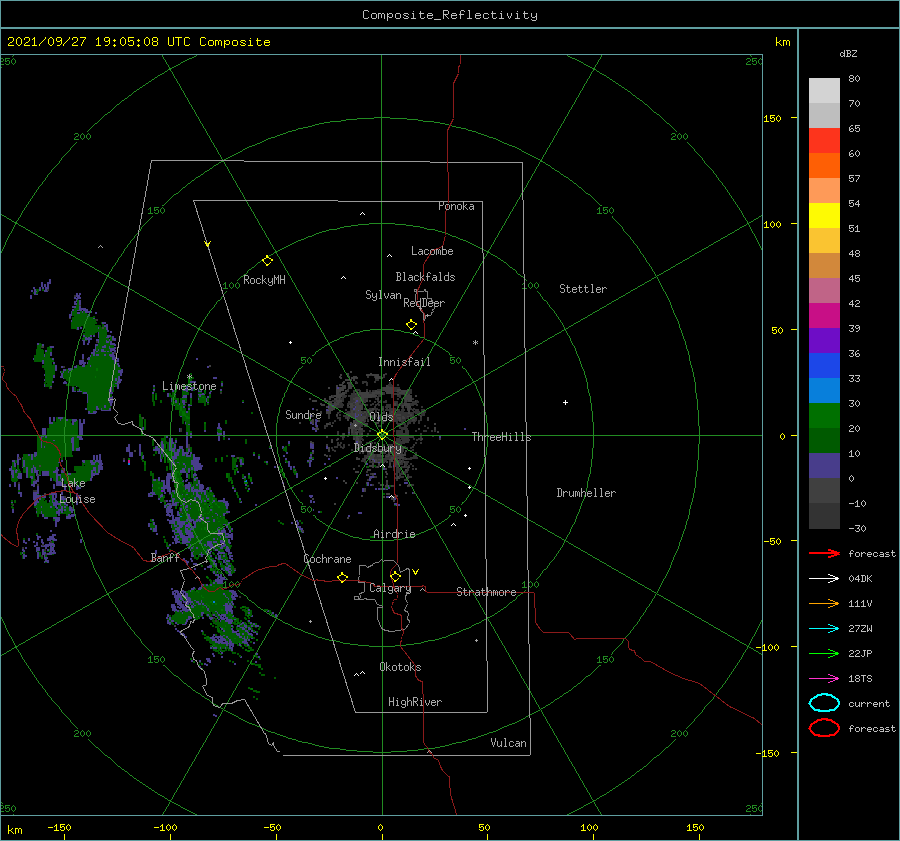This screenshot has width=900, height=841.
Task: Click the Olds town label
Action: click(381, 417)
